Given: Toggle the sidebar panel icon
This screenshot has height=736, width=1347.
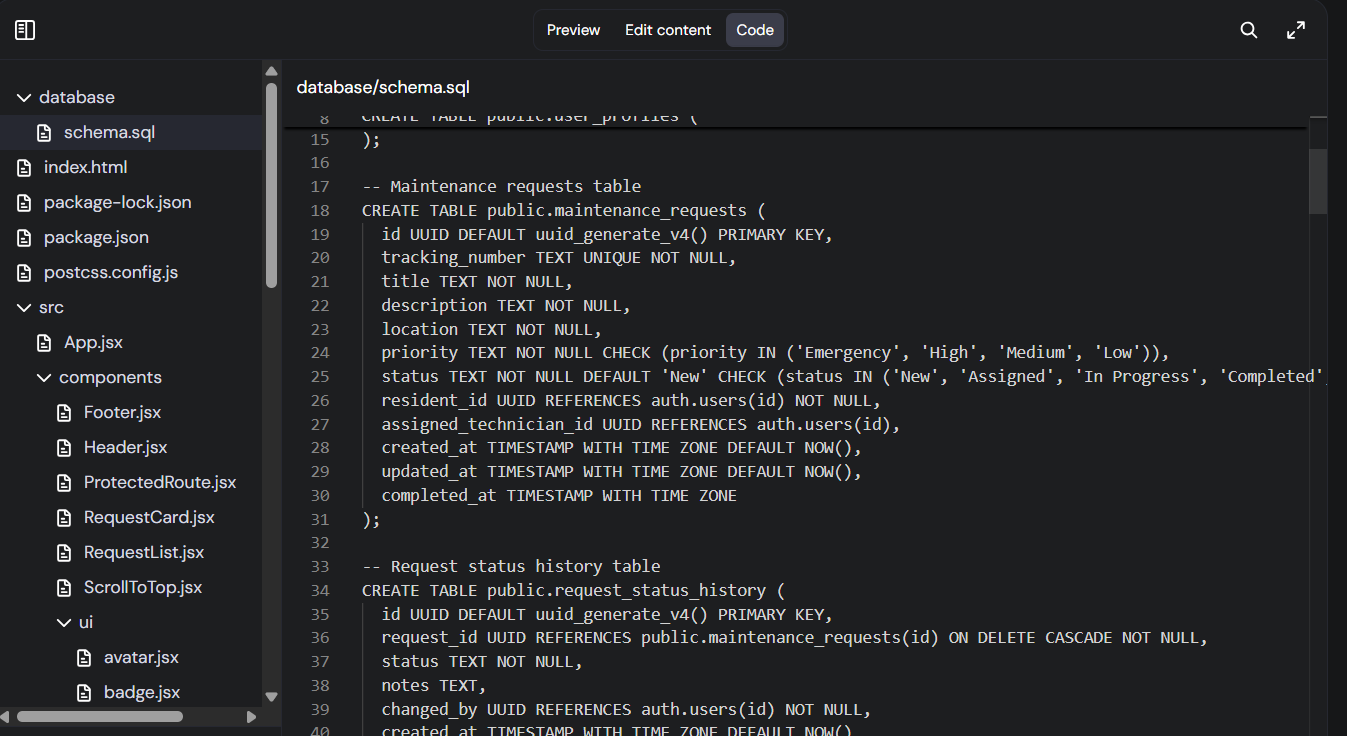Looking at the screenshot, I should point(25,30).
